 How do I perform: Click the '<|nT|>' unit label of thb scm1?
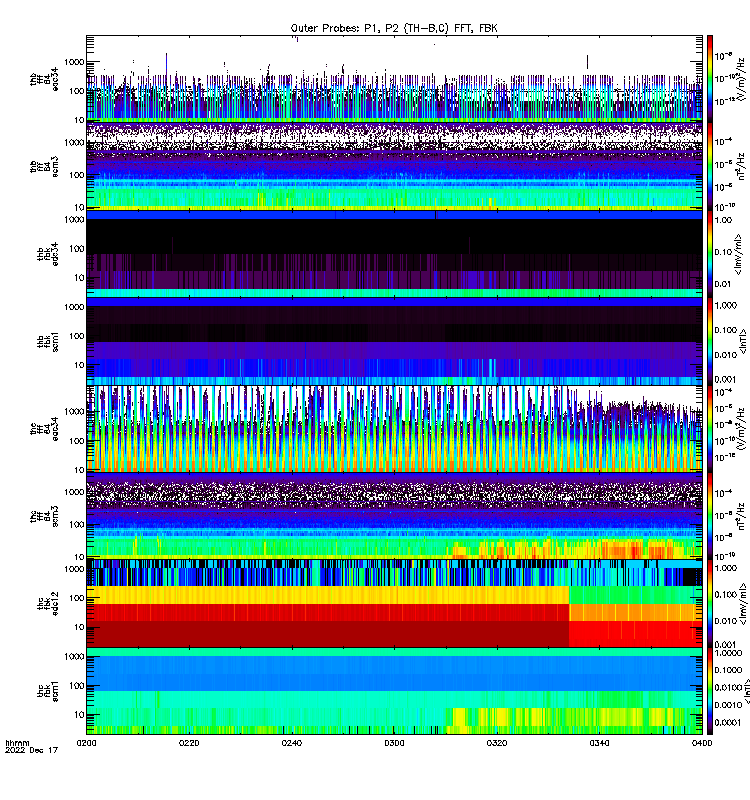pos(743,341)
